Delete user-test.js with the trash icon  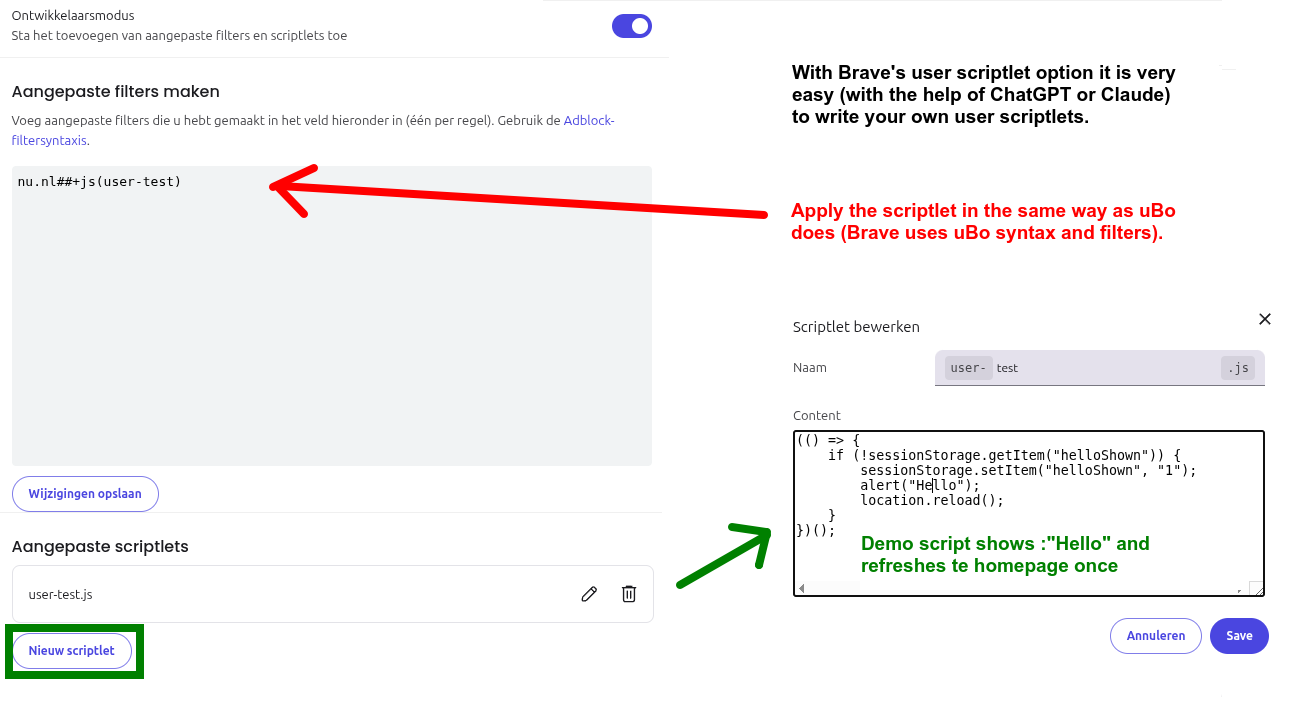(629, 594)
